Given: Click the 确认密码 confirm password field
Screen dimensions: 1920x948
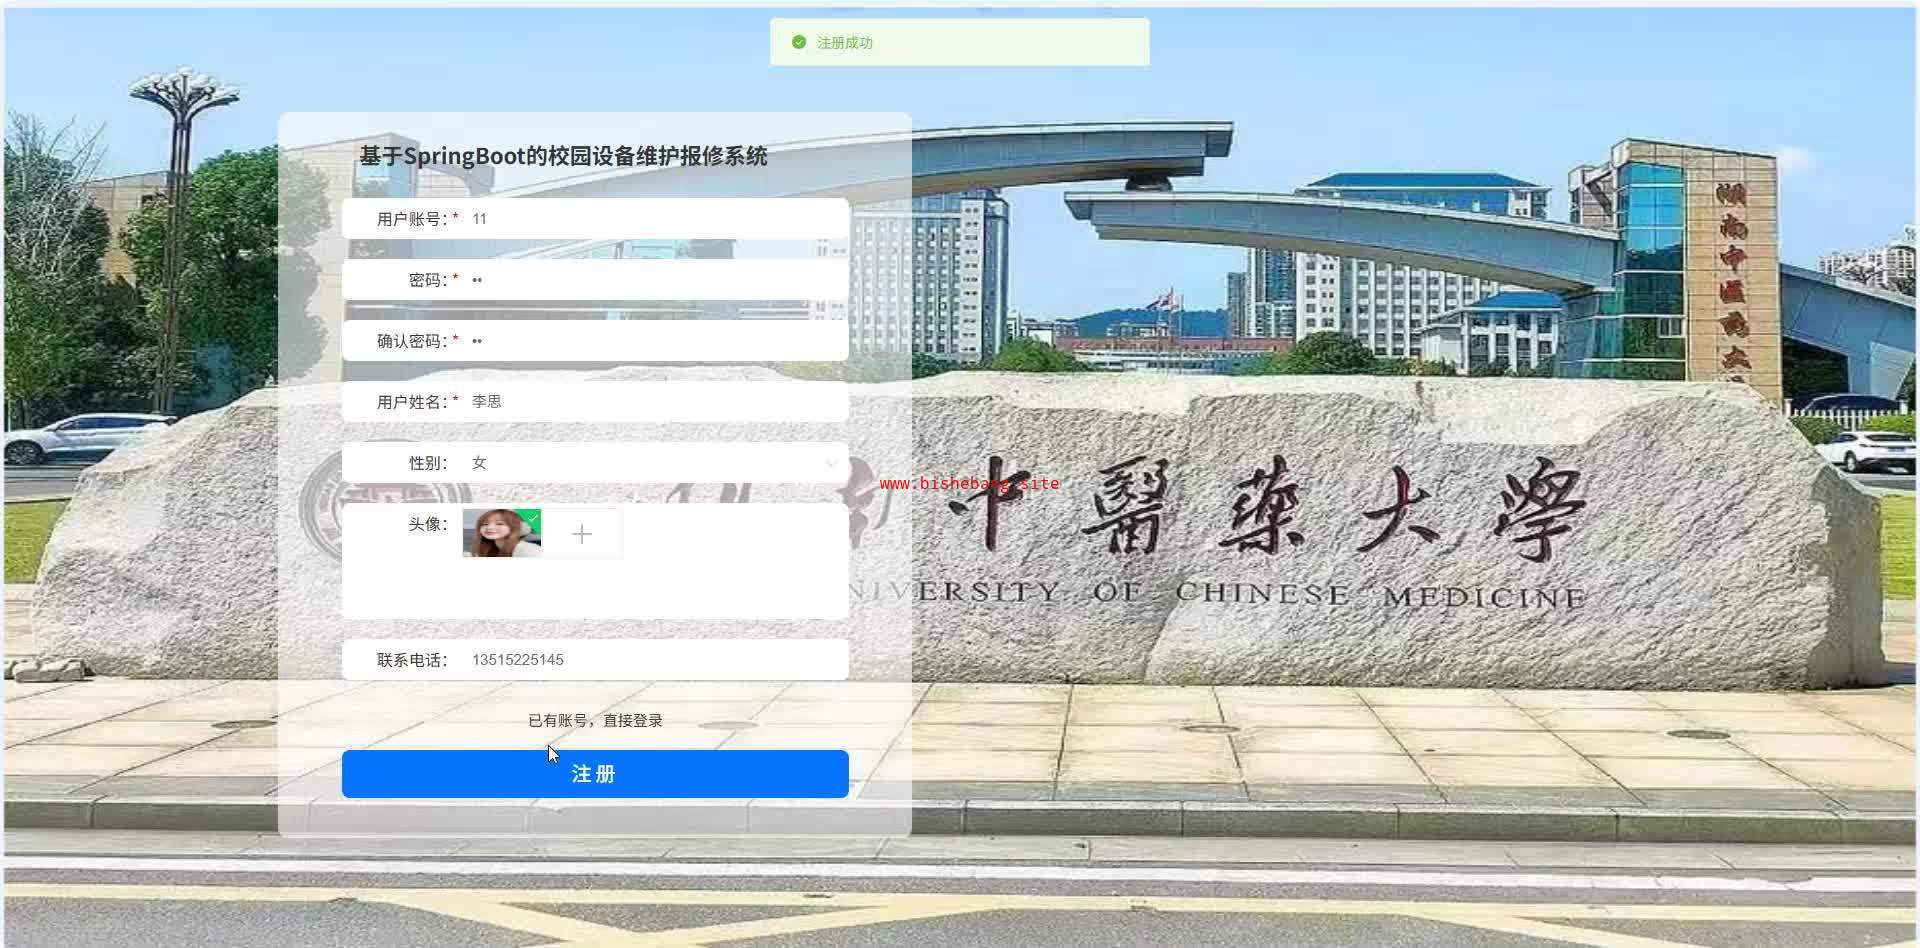Looking at the screenshot, I should coord(654,341).
